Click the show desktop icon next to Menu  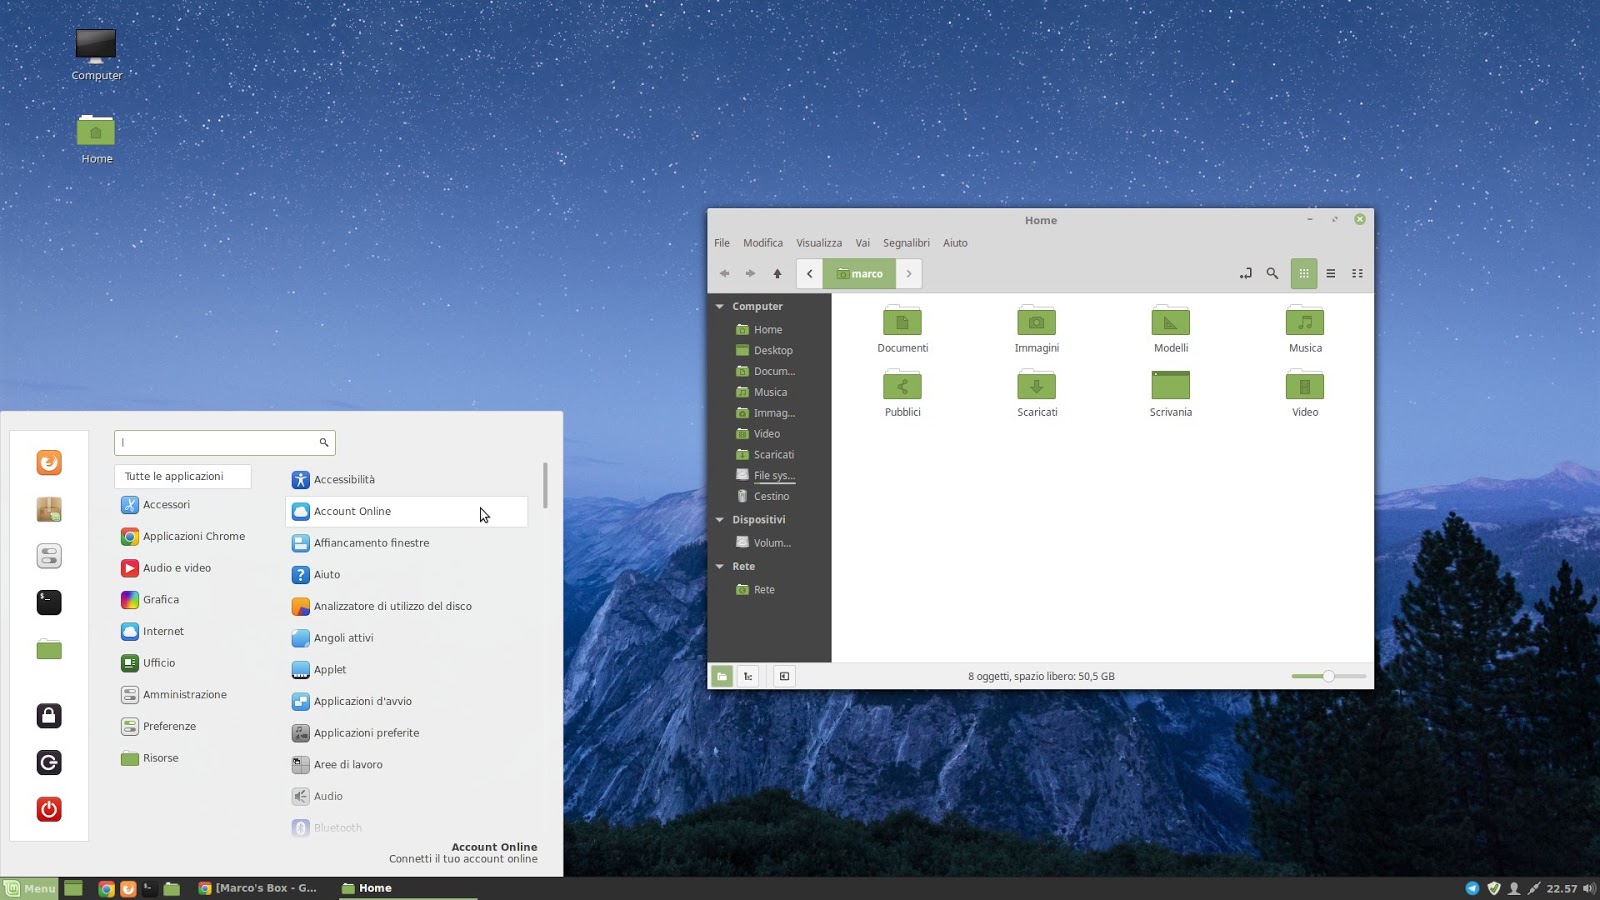73,888
